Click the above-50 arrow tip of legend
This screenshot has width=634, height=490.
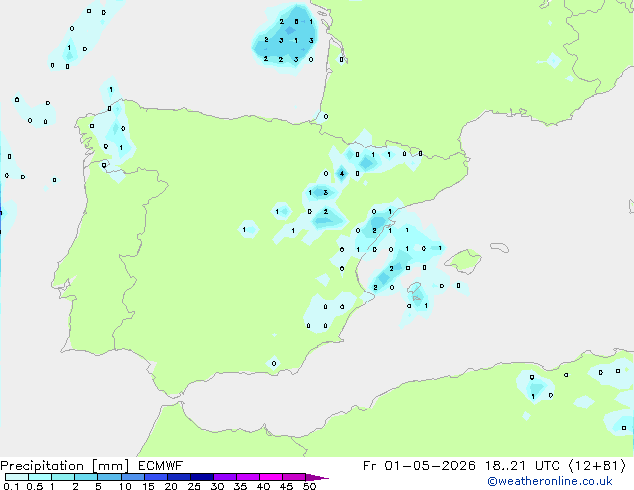(x=317, y=477)
